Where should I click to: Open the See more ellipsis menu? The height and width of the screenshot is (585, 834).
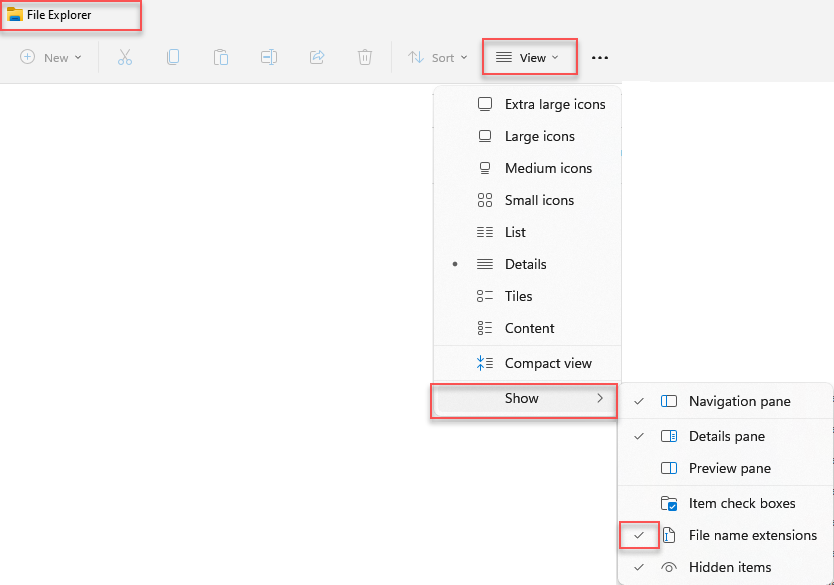pos(600,57)
